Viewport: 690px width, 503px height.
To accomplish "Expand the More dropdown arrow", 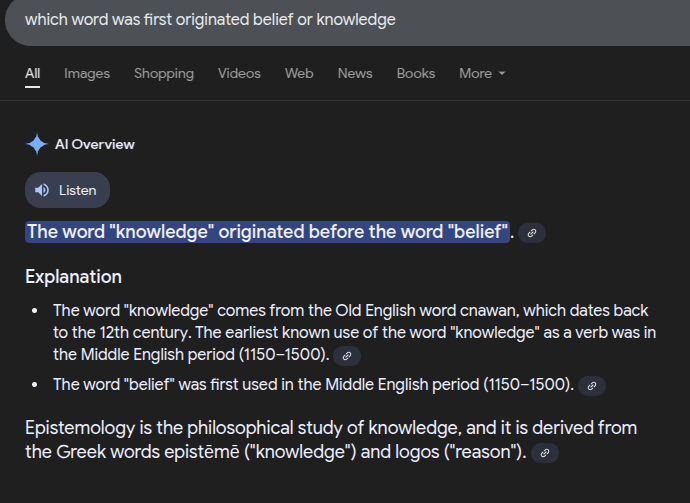I will click(502, 73).
